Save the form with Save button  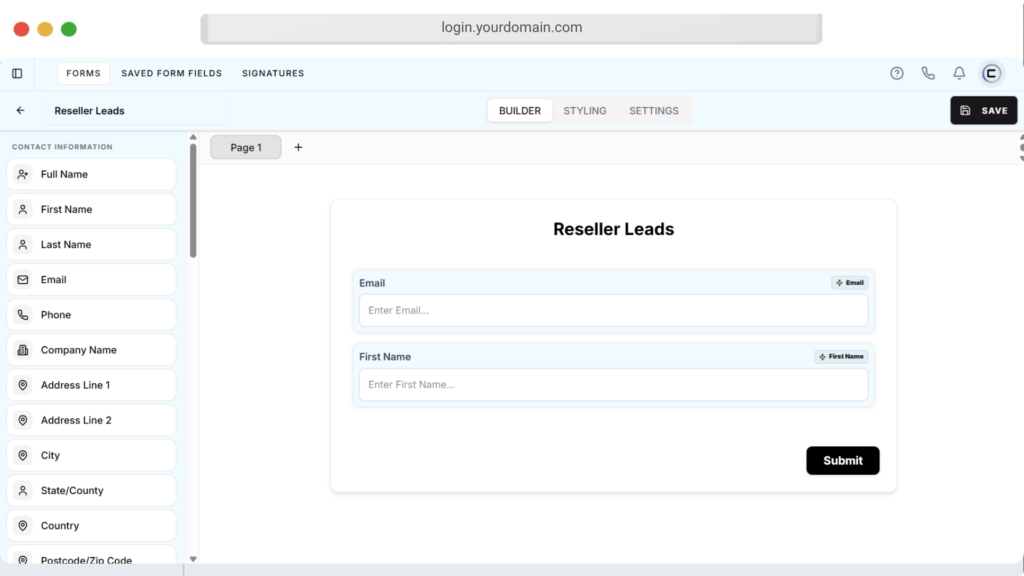[x=983, y=111]
